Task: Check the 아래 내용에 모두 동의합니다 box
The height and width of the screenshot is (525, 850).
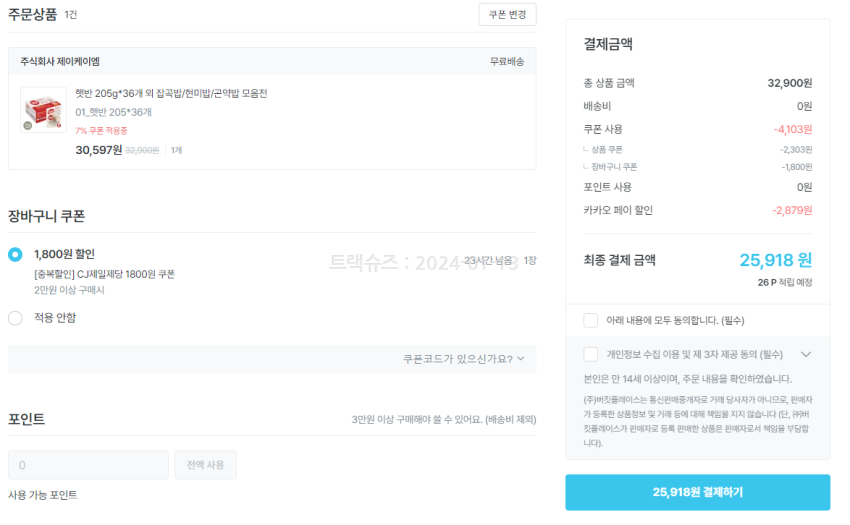Action: [x=591, y=320]
